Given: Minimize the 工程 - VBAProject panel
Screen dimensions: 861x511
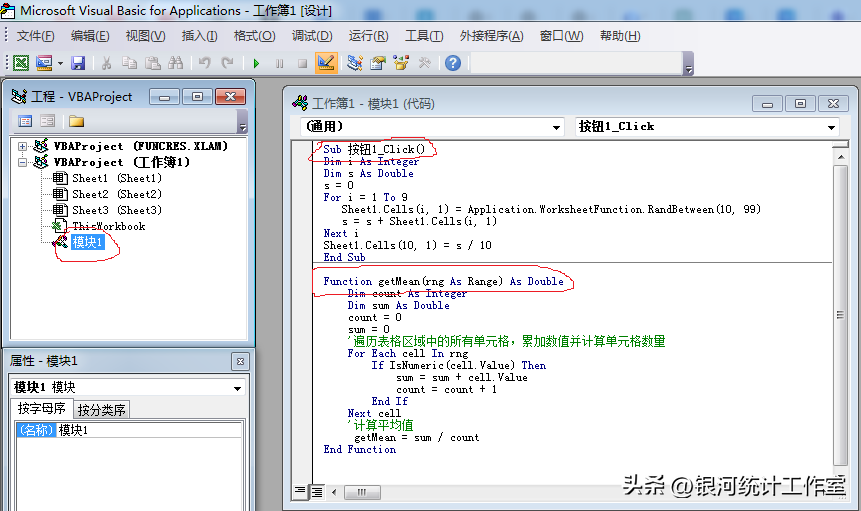Looking at the screenshot, I should click(x=164, y=97).
